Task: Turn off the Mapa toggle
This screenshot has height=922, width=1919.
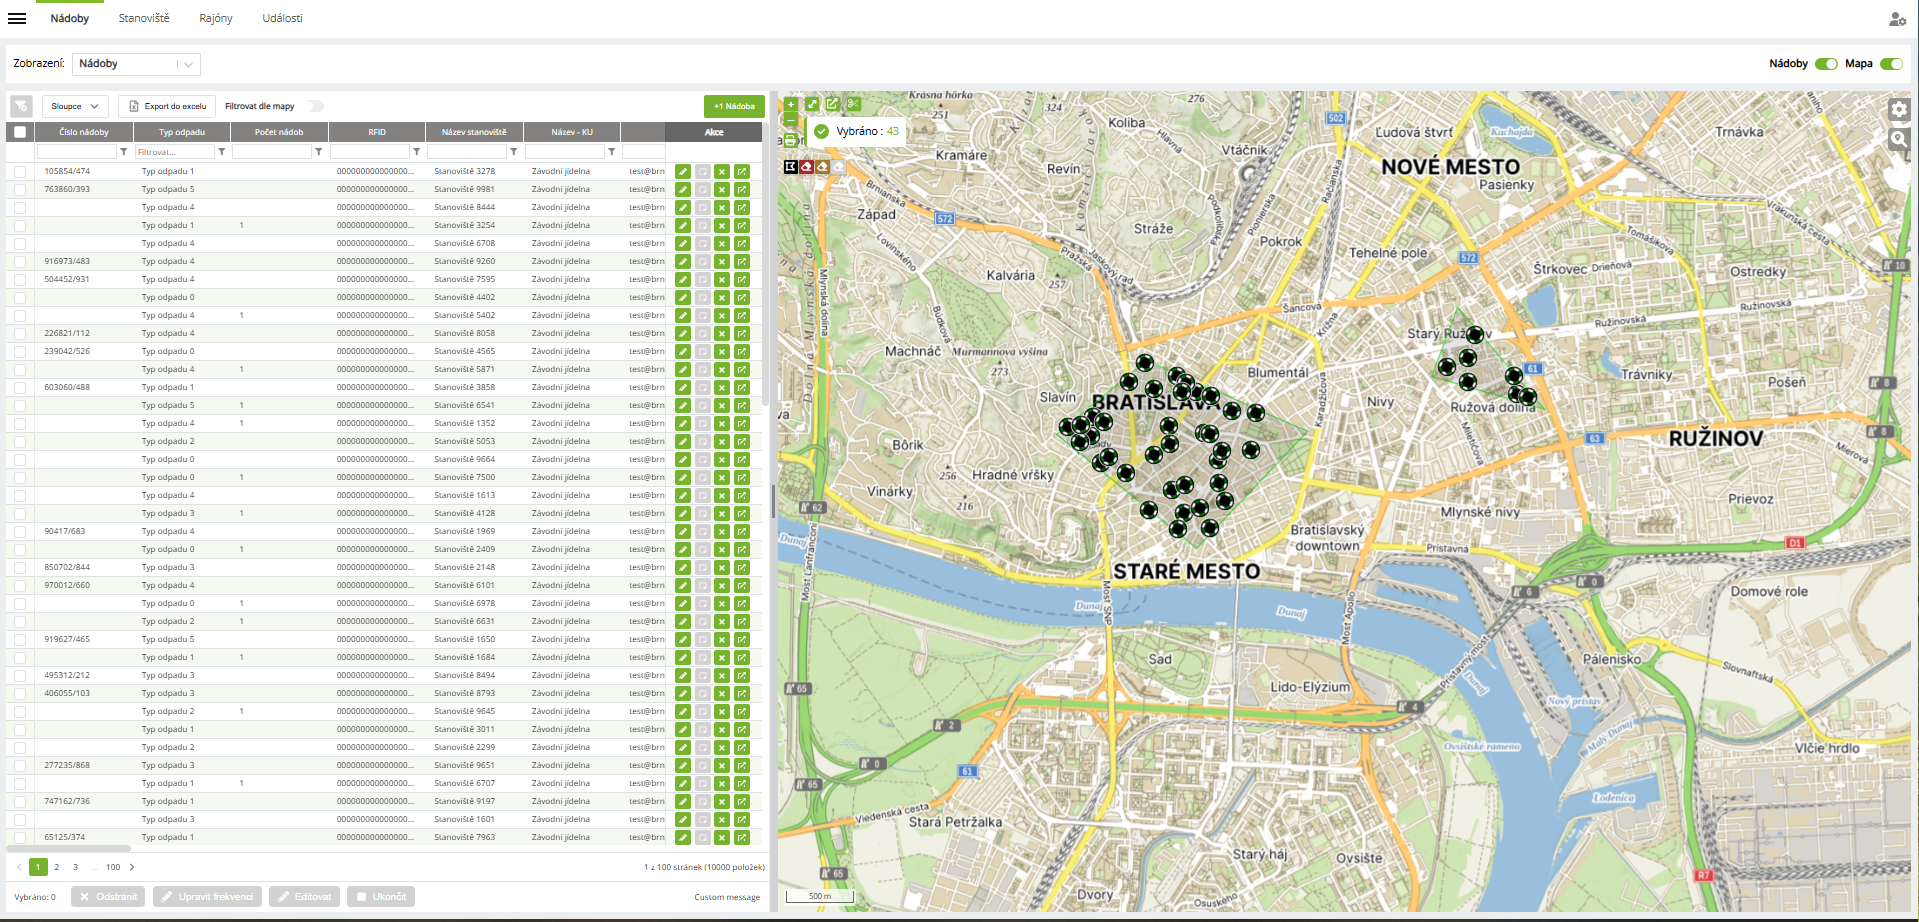Action: pos(1890,64)
